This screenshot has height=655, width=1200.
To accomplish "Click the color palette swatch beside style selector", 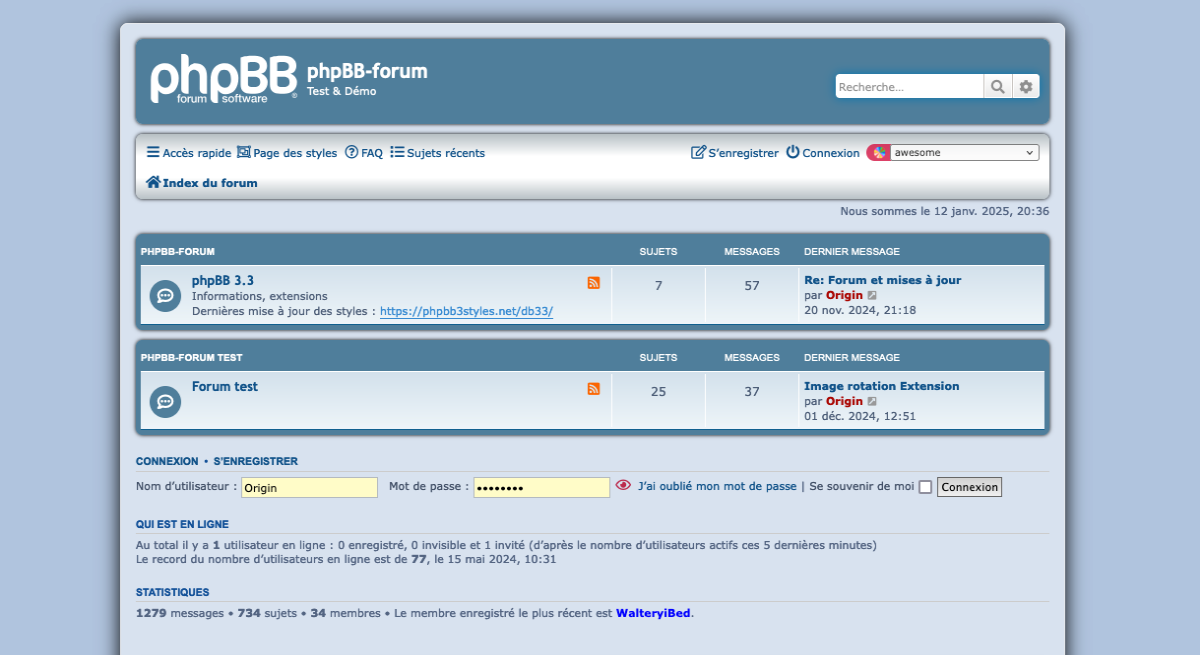I will [878, 153].
